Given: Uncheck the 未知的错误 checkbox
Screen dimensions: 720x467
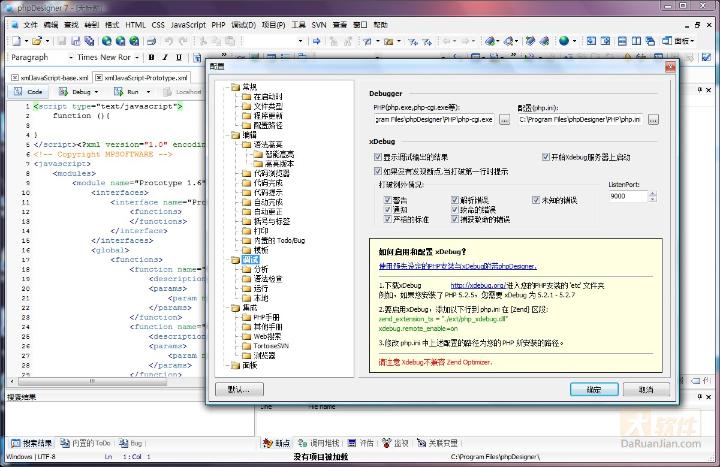Looking at the screenshot, I should (x=536, y=200).
